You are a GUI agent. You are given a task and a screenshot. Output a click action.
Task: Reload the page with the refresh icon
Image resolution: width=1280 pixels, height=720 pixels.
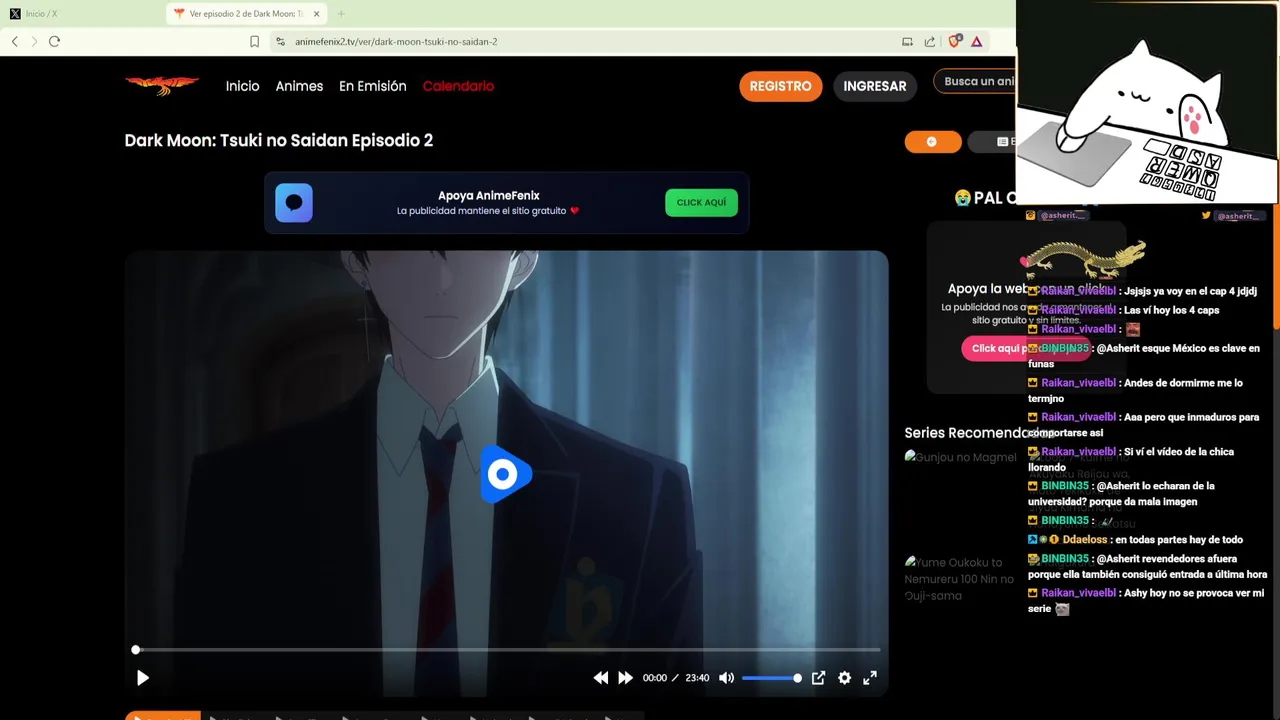pos(54,41)
